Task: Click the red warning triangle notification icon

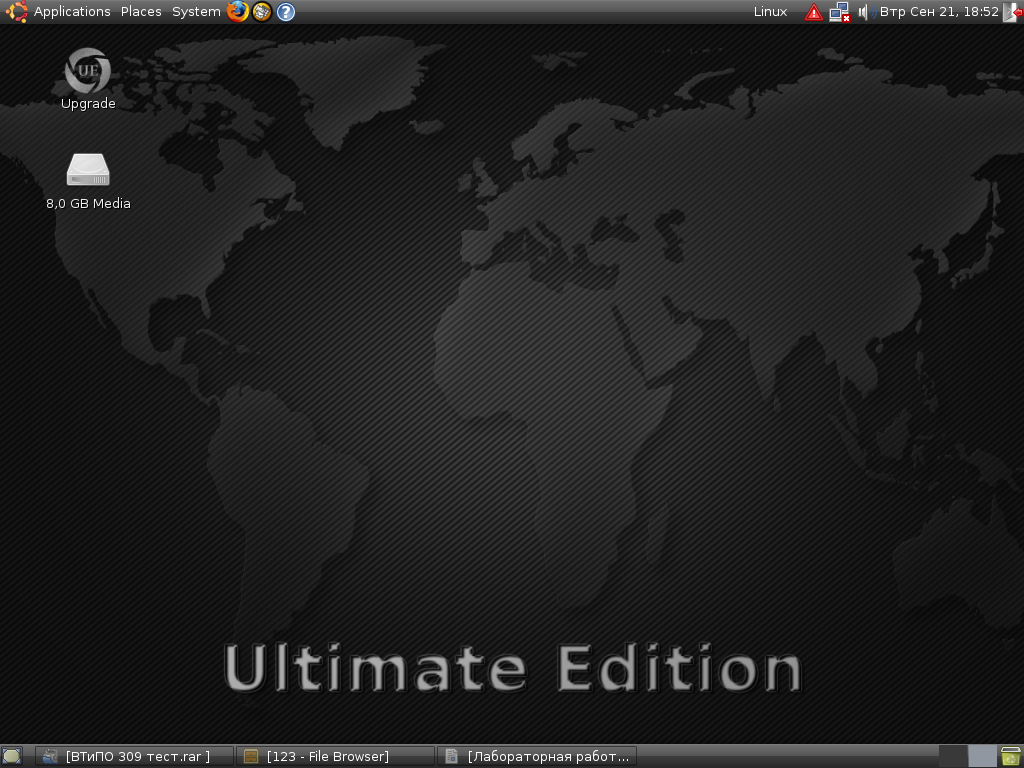Action: [x=814, y=12]
